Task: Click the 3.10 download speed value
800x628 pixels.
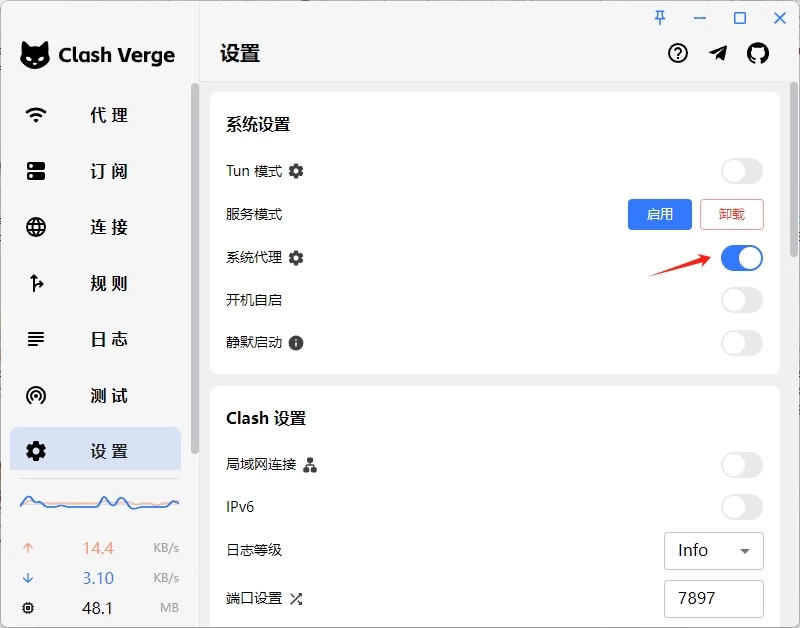Action: pos(98,578)
